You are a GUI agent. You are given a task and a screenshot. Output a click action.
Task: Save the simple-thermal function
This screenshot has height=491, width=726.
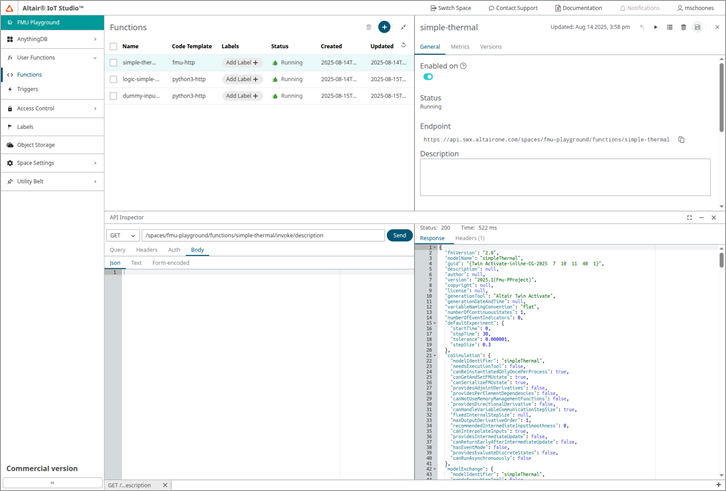coord(698,27)
